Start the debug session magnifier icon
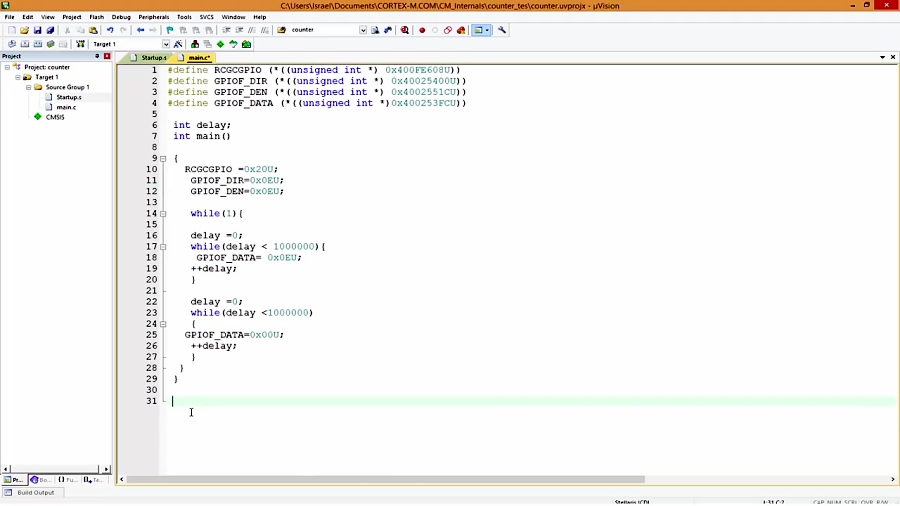 coord(405,30)
